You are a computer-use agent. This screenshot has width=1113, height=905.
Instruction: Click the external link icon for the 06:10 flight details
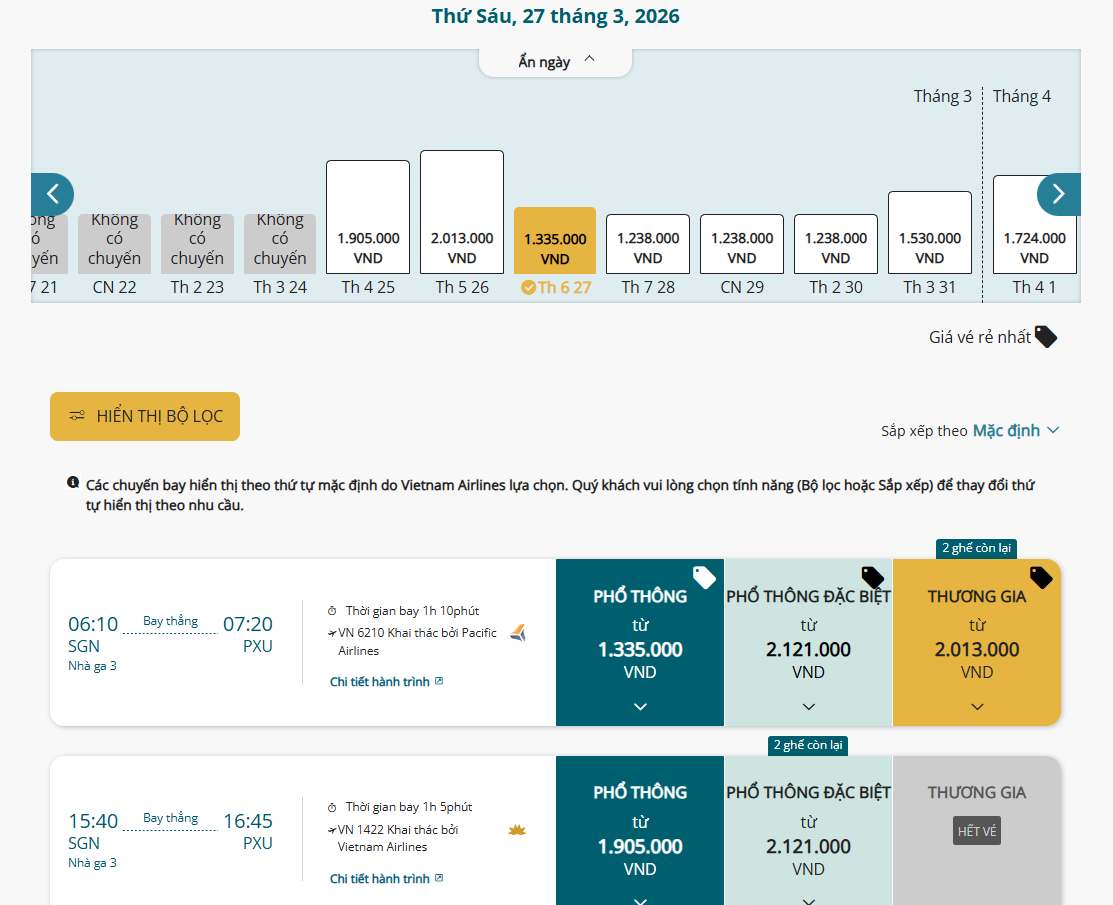click(x=439, y=681)
